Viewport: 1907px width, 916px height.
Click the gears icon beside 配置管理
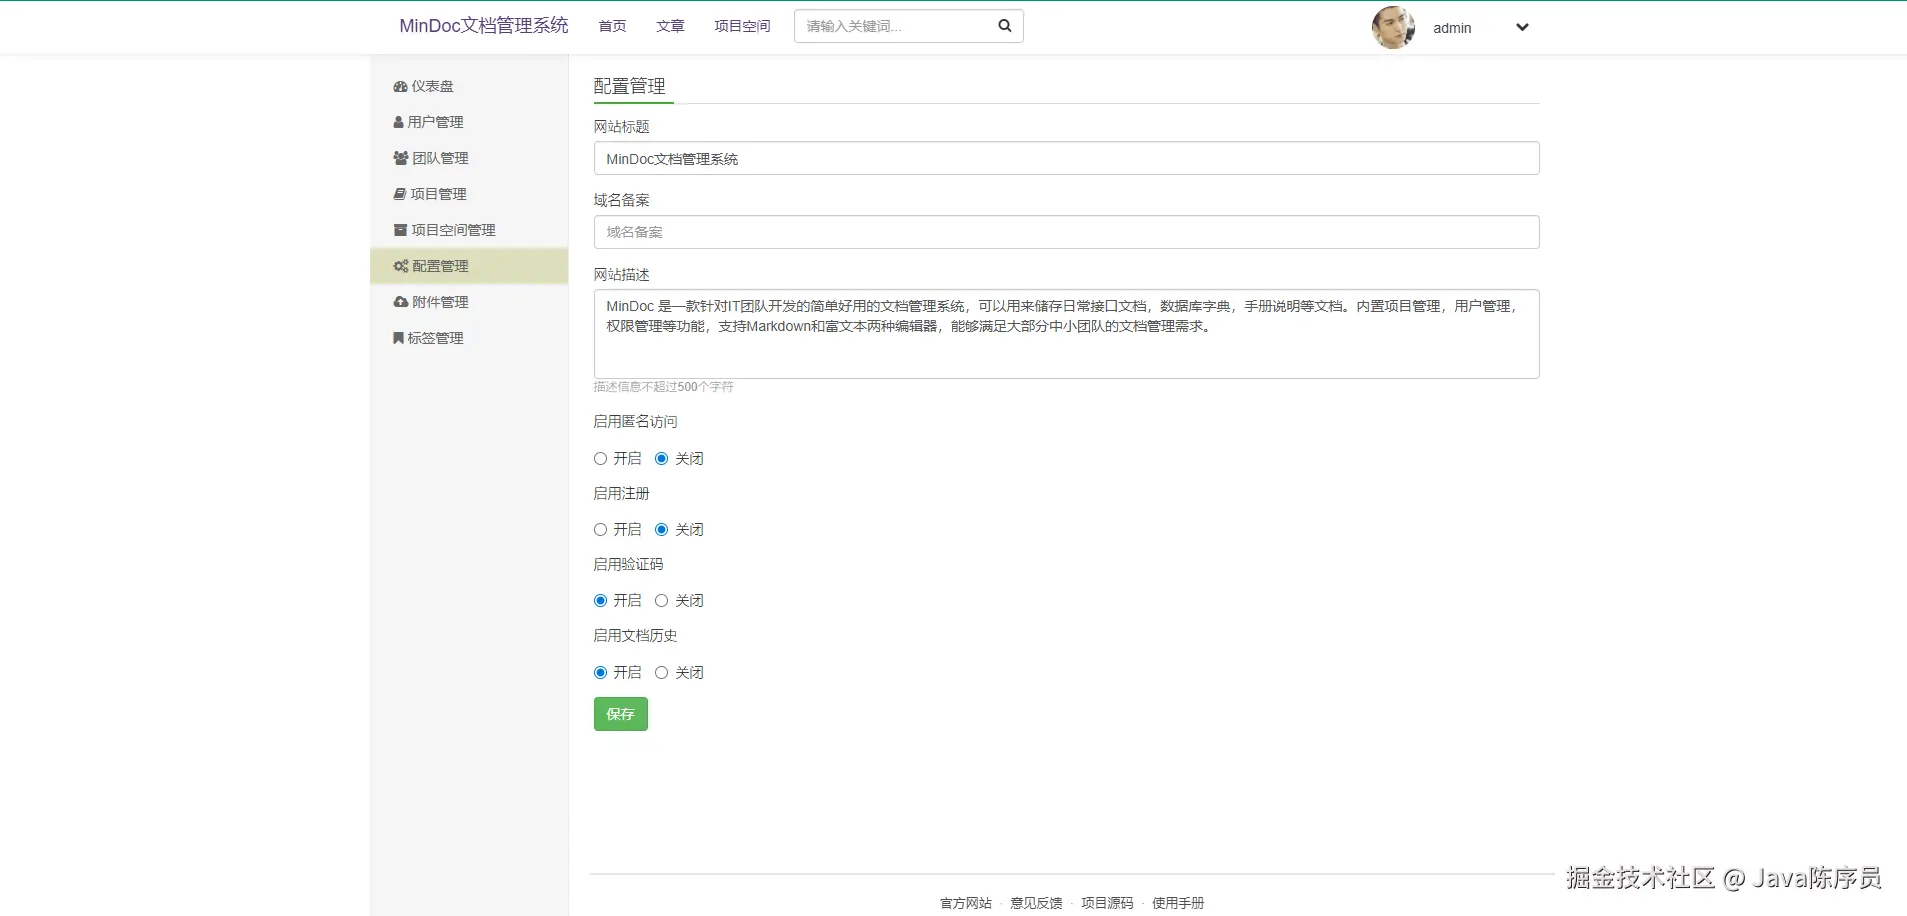(x=401, y=266)
